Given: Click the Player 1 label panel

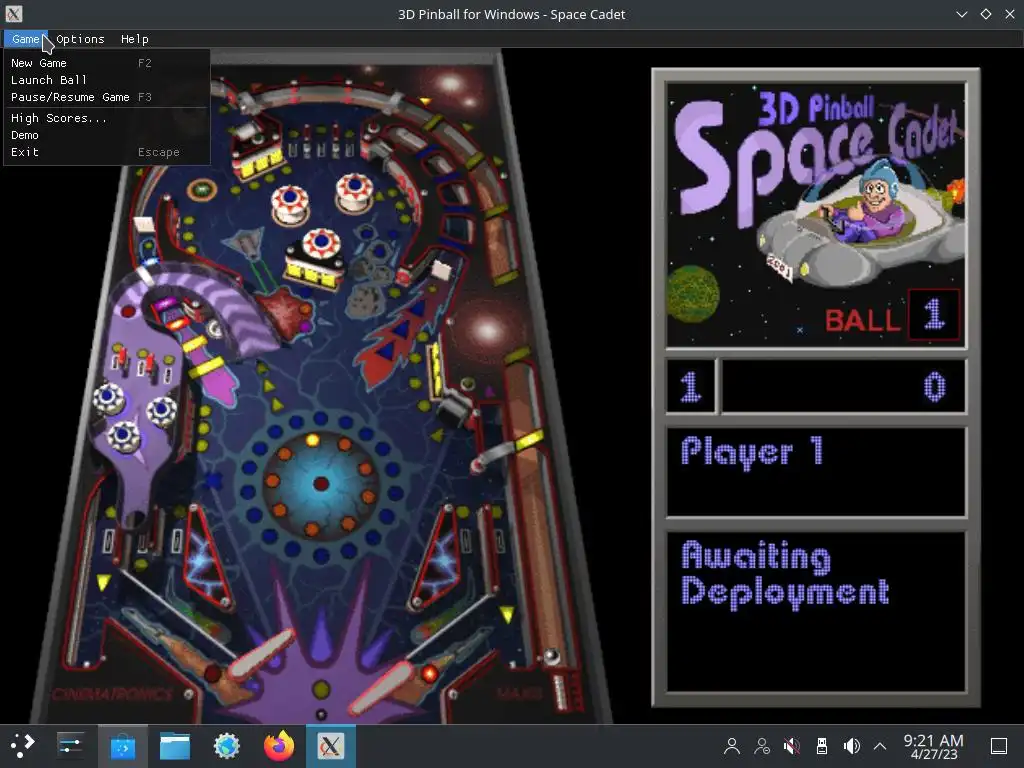Looking at the screenshot, I should point(816,472).
